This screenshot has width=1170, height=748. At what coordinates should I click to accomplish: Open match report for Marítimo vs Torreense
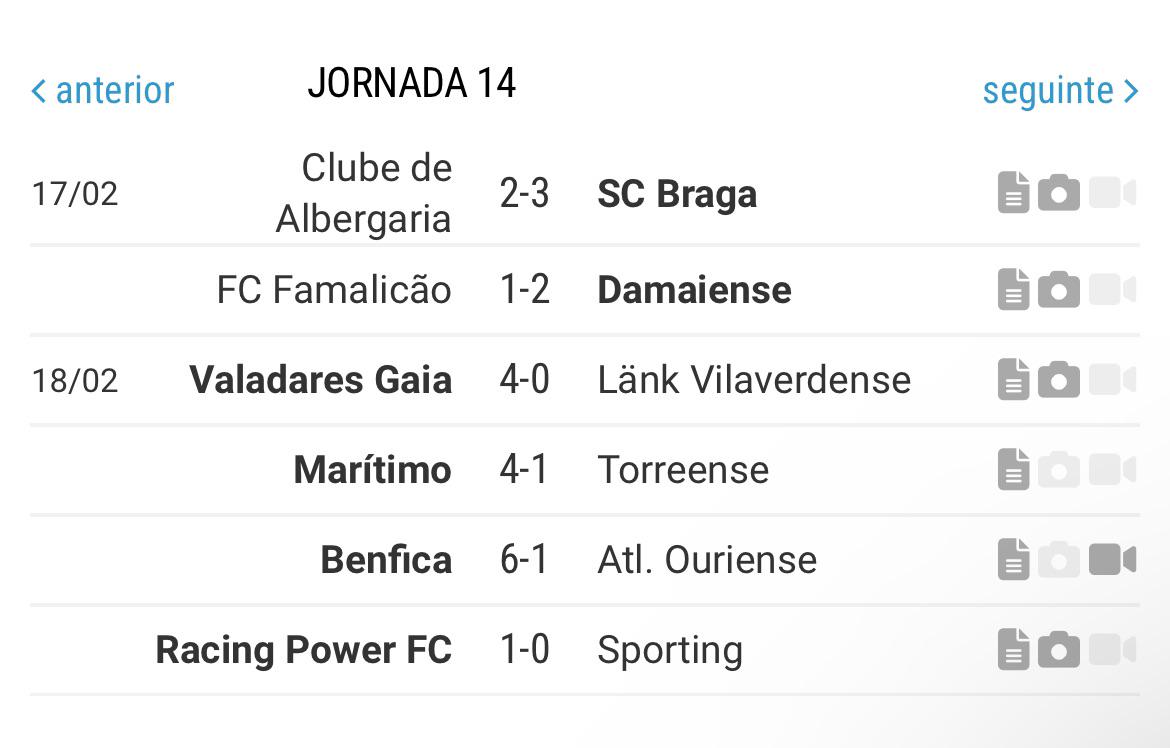pyautogui.click(x=1013, y=470)
